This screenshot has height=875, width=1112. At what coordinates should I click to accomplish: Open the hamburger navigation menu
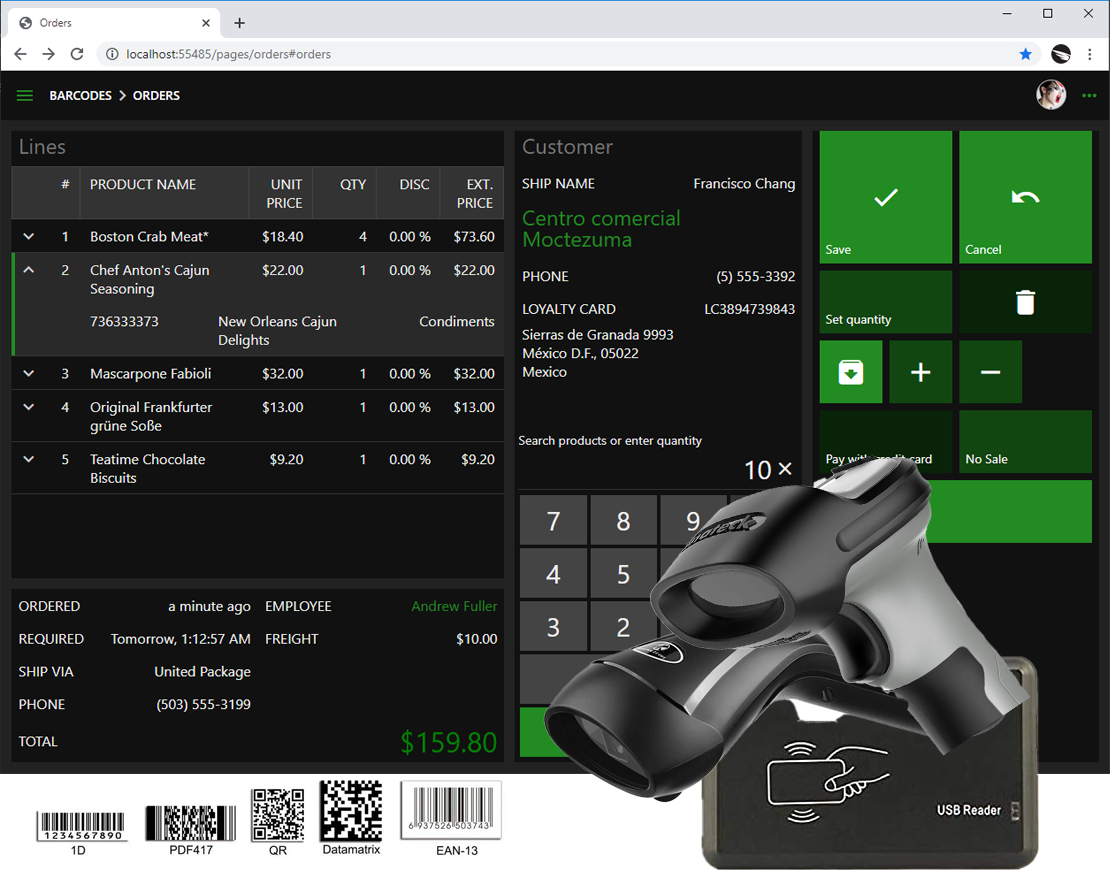pyautogui.click(x=25, y=96)
